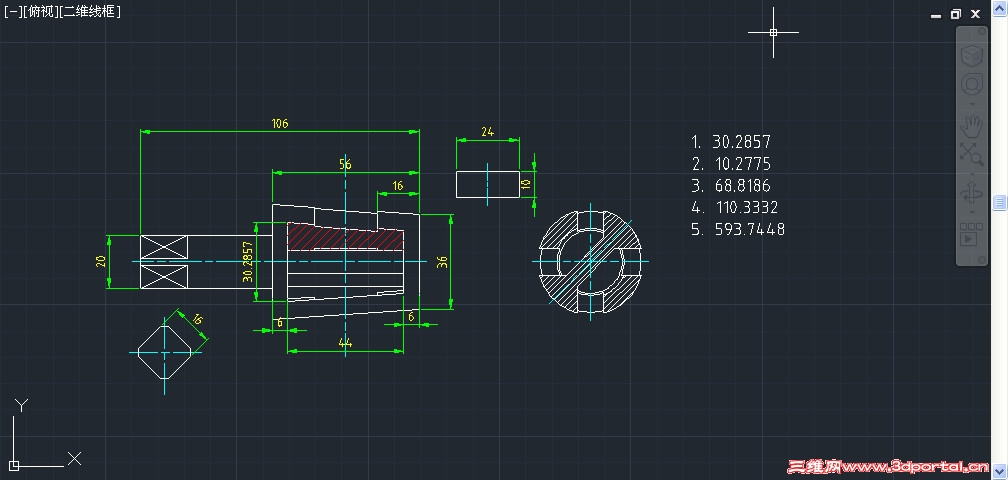Image resolution: width=1008 pixels, height=480 pixels.
Task: Activate the SteeringWheels navigation tool
Action: tap(971, 84)
